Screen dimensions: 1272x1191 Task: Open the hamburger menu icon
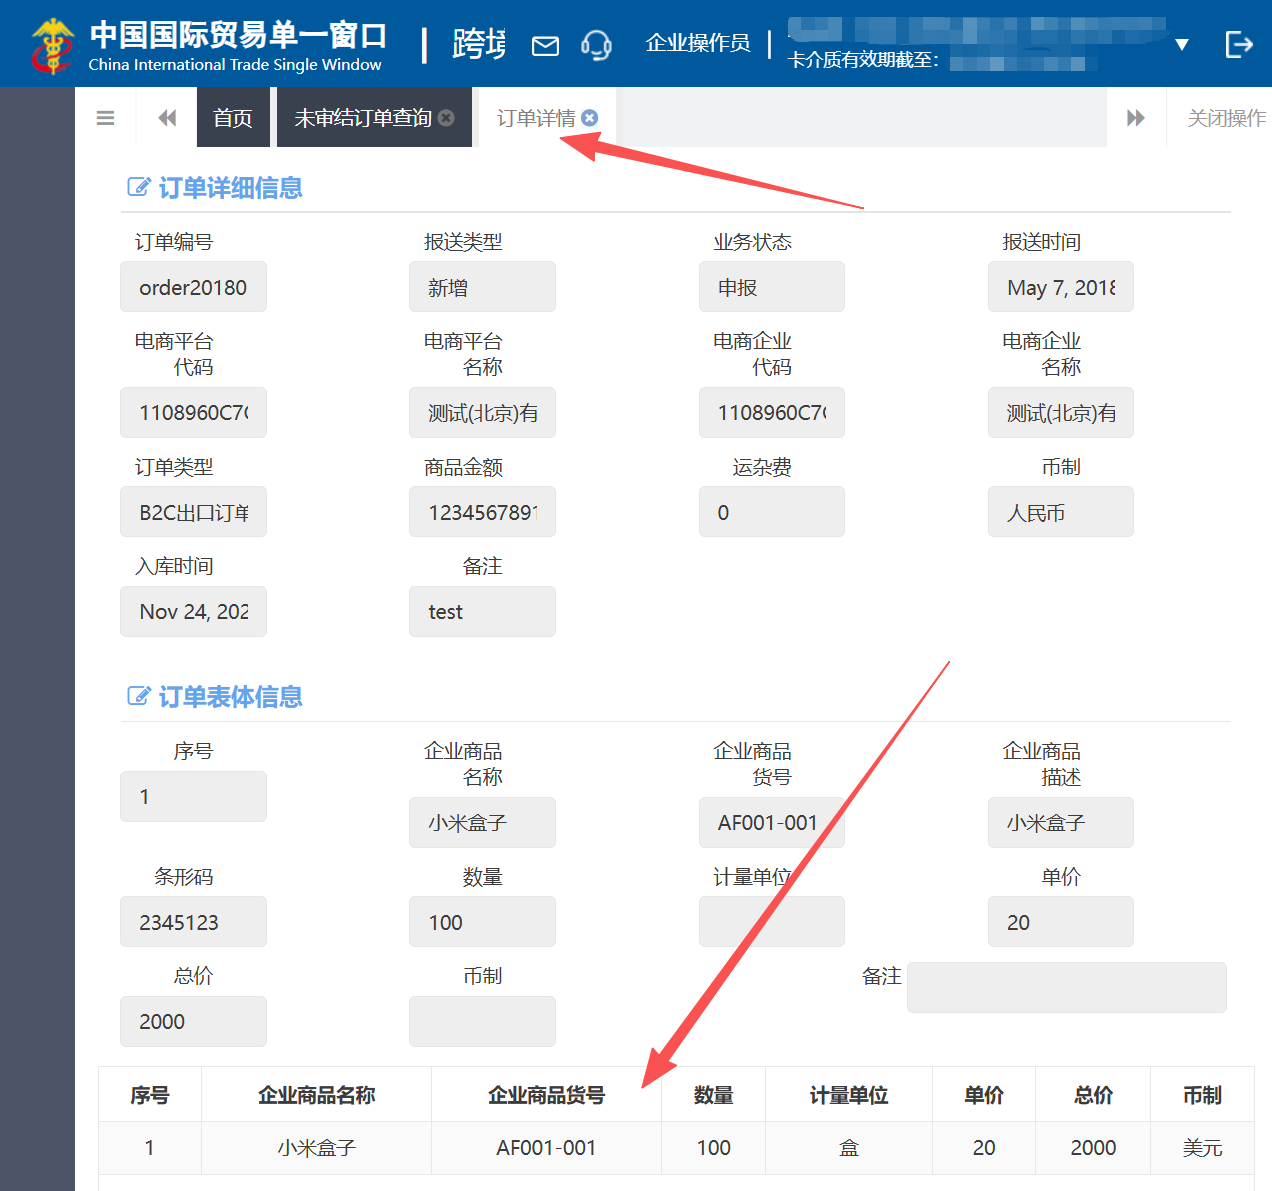(x=105, y=117)
